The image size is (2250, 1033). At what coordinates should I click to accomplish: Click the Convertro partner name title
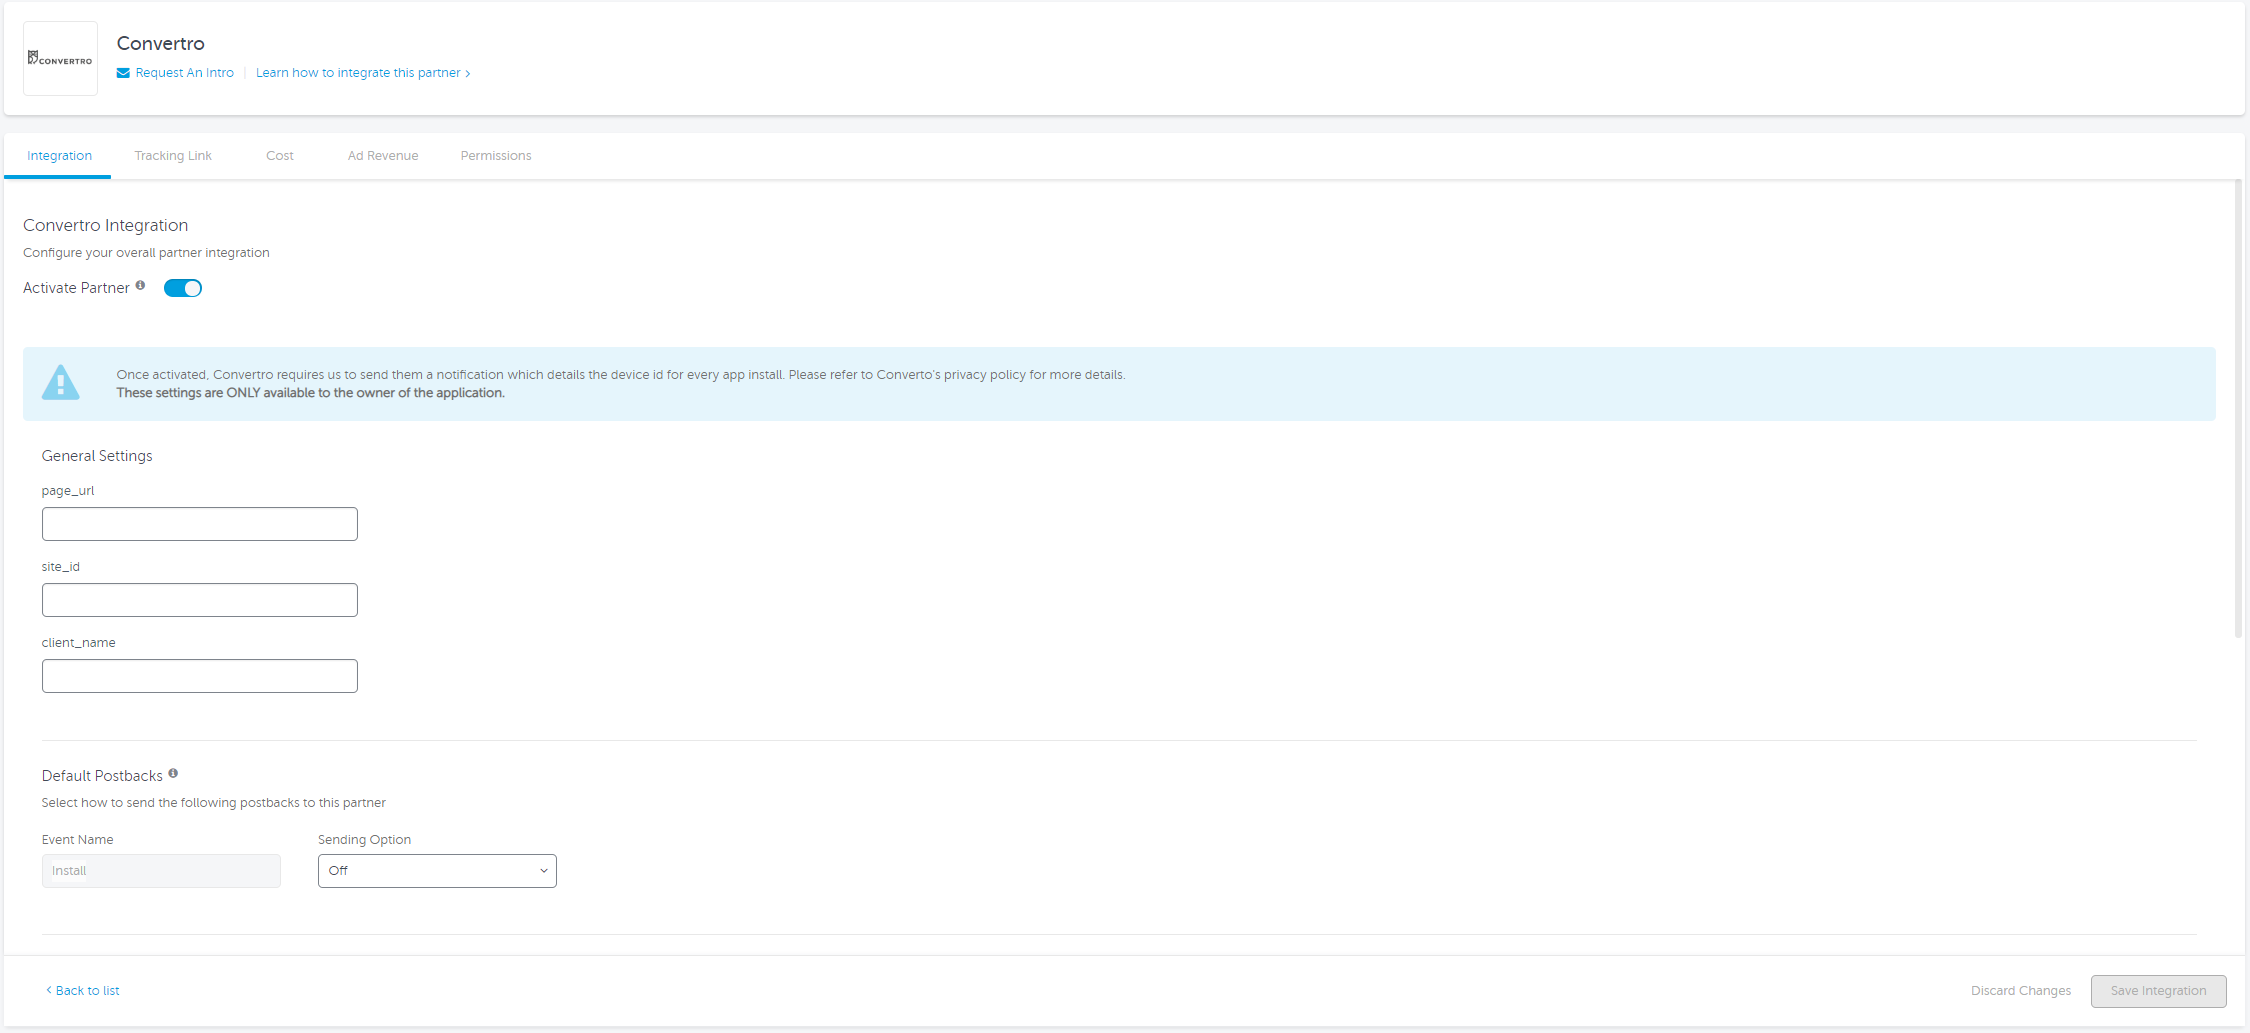click(160, 43)
